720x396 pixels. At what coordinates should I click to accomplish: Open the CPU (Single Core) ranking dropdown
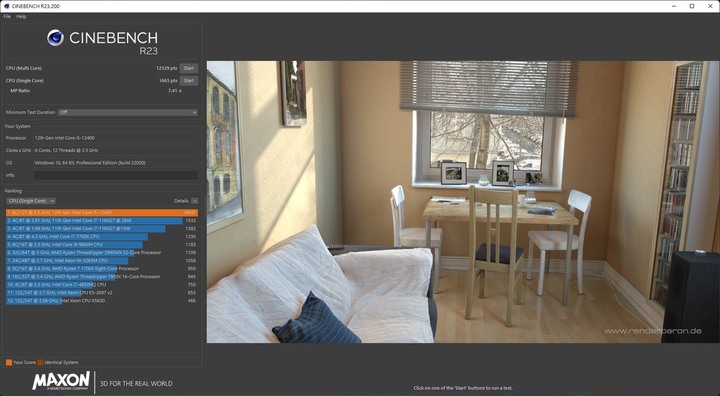click(31, 201)
